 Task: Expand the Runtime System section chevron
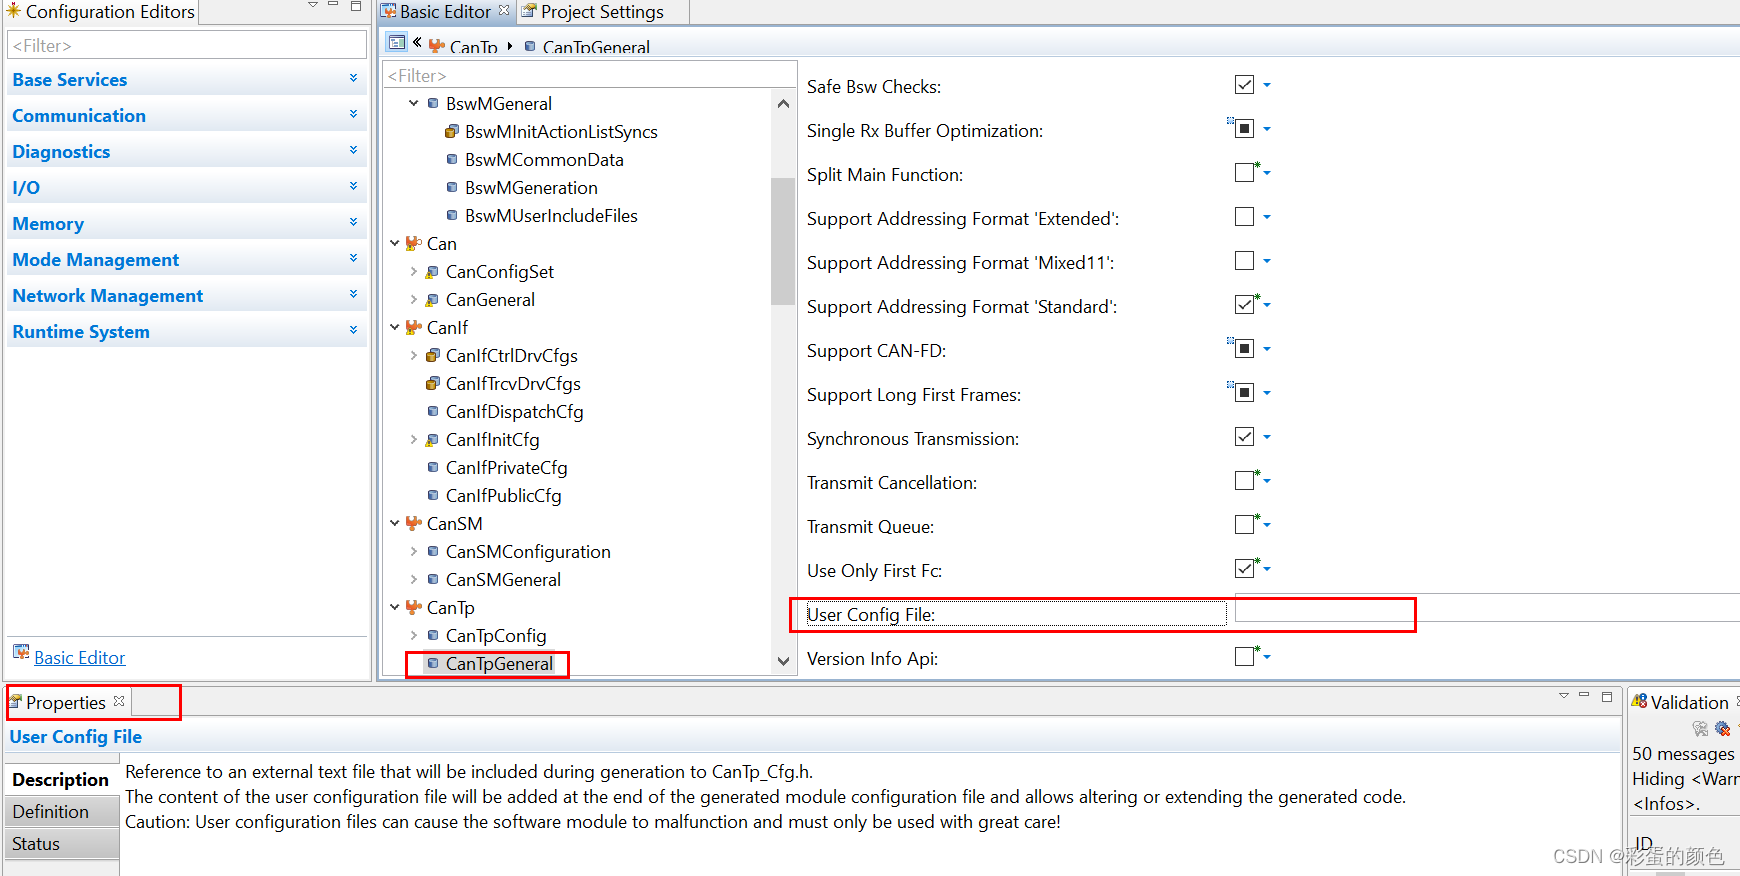(x=353, y=330)
